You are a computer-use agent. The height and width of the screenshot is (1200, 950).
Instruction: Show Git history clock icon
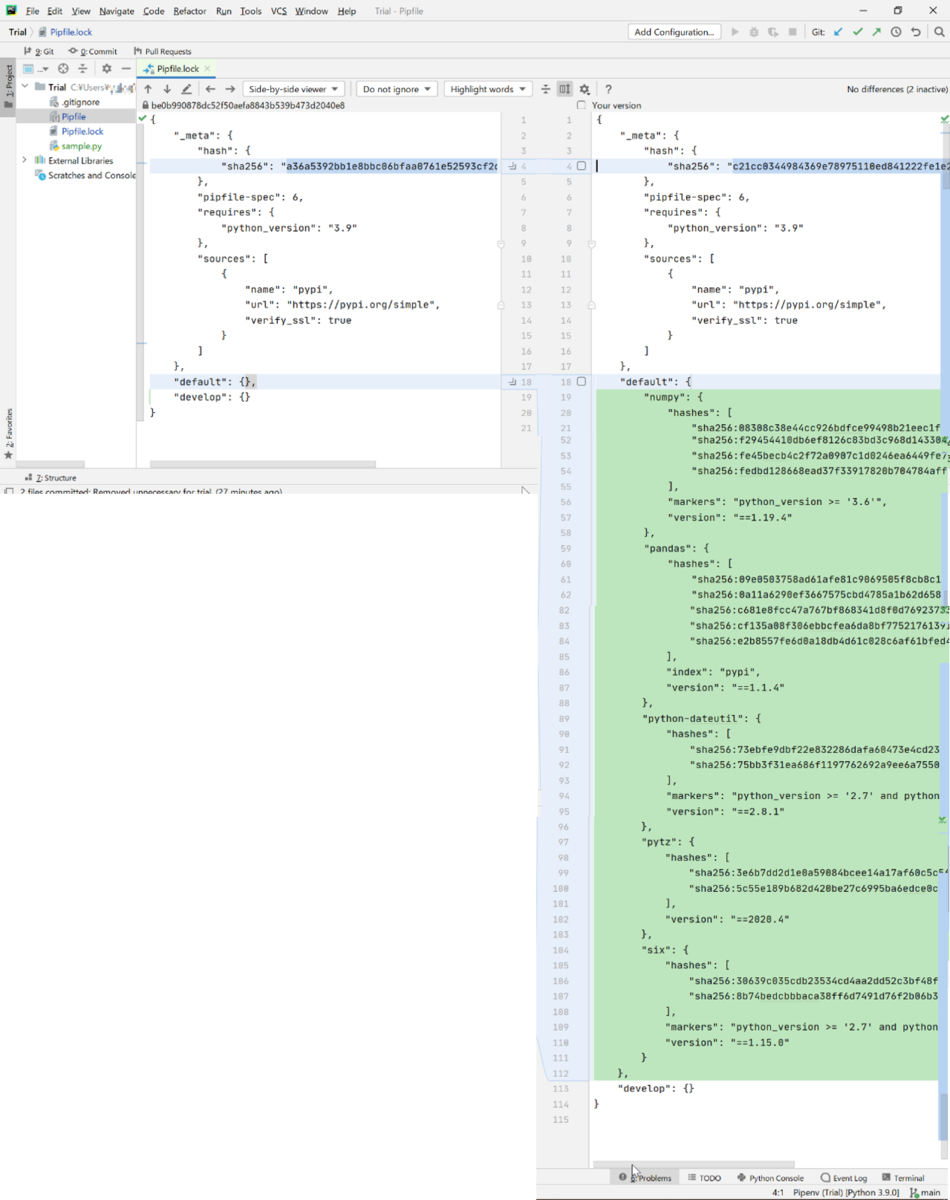(896, 32)
